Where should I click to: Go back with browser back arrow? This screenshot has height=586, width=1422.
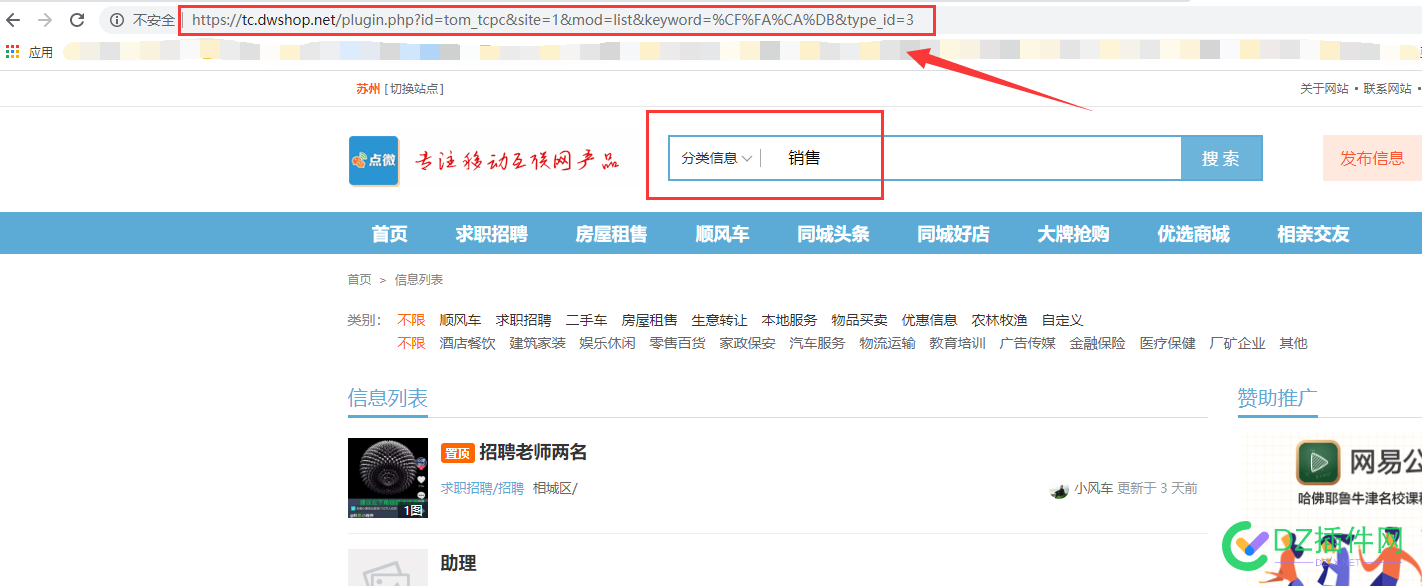[x=14, y=20]
